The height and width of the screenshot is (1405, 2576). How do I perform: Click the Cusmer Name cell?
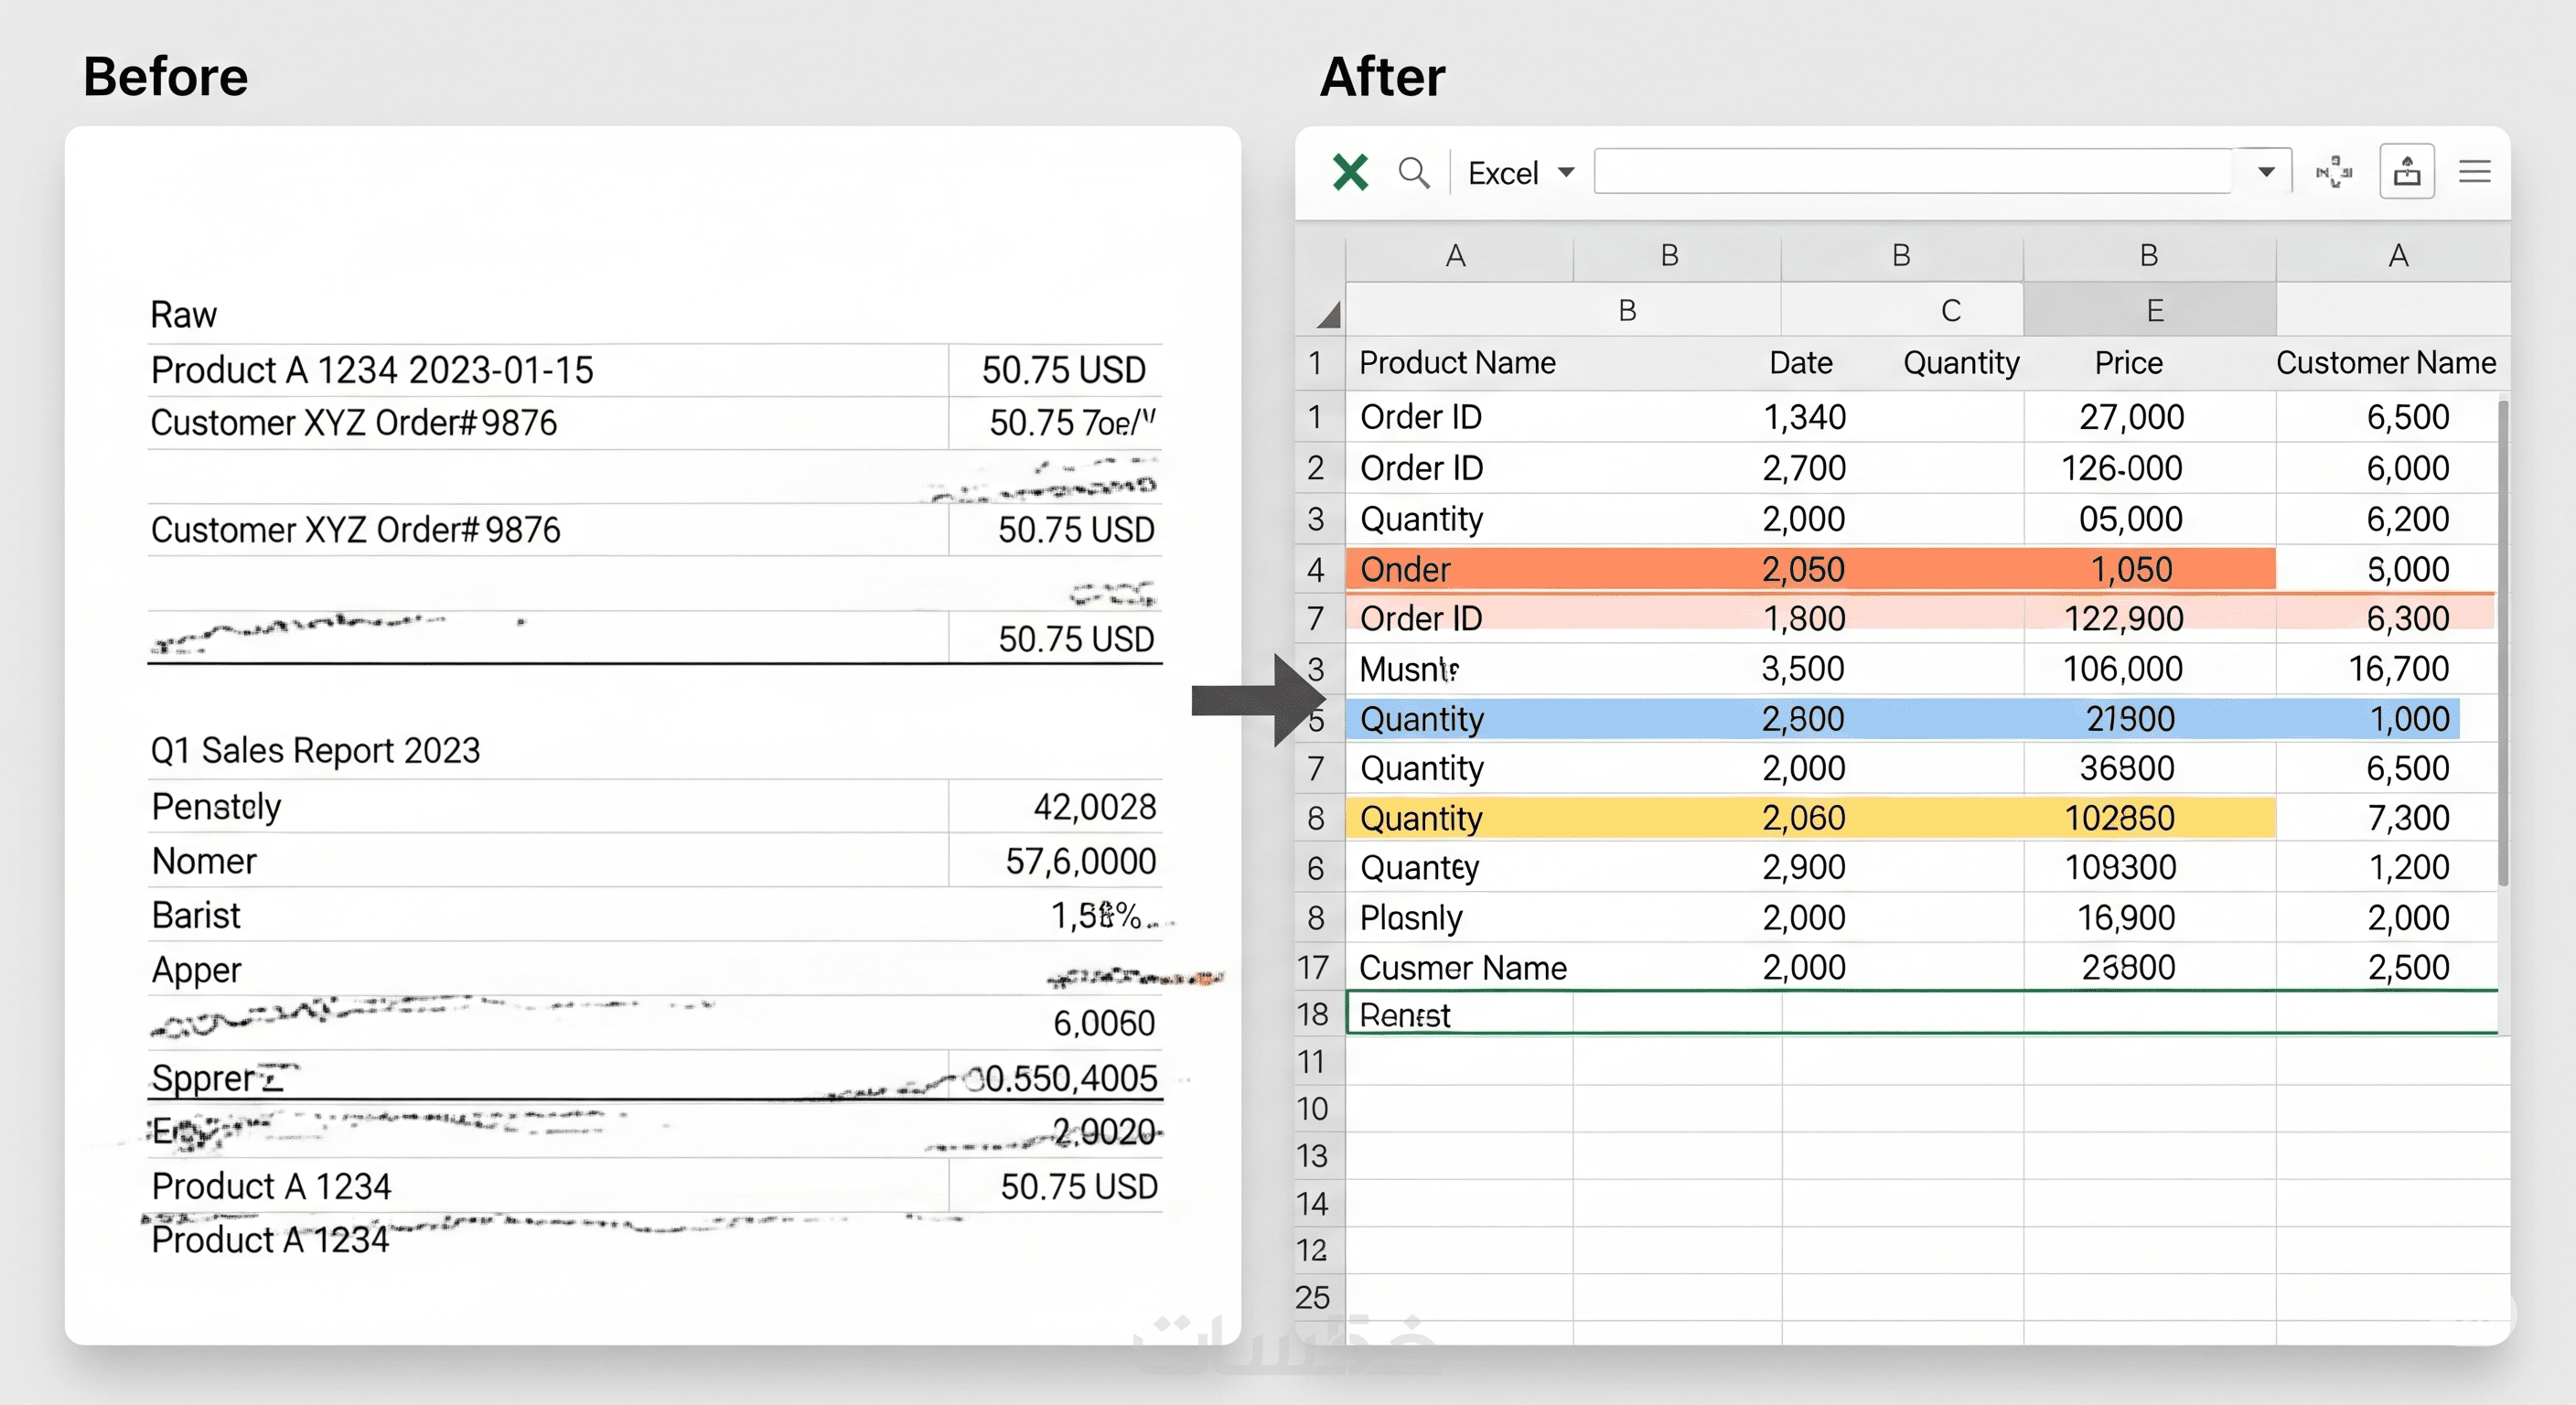tap(1462, 967)
